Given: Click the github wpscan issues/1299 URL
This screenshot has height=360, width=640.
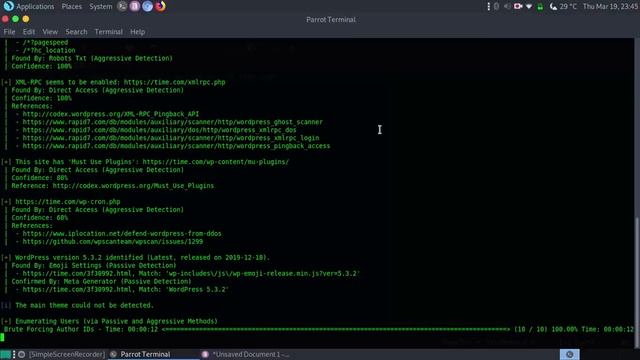Looking at the screenshot, I should click(113, 242).
